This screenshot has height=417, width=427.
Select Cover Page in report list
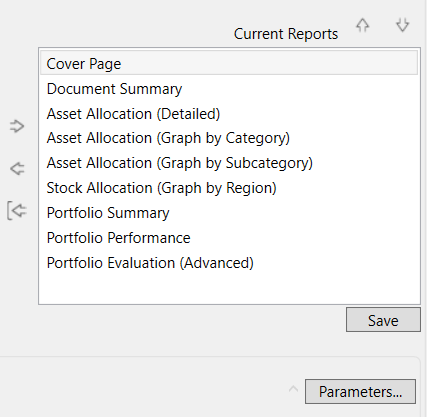[229, 63]
